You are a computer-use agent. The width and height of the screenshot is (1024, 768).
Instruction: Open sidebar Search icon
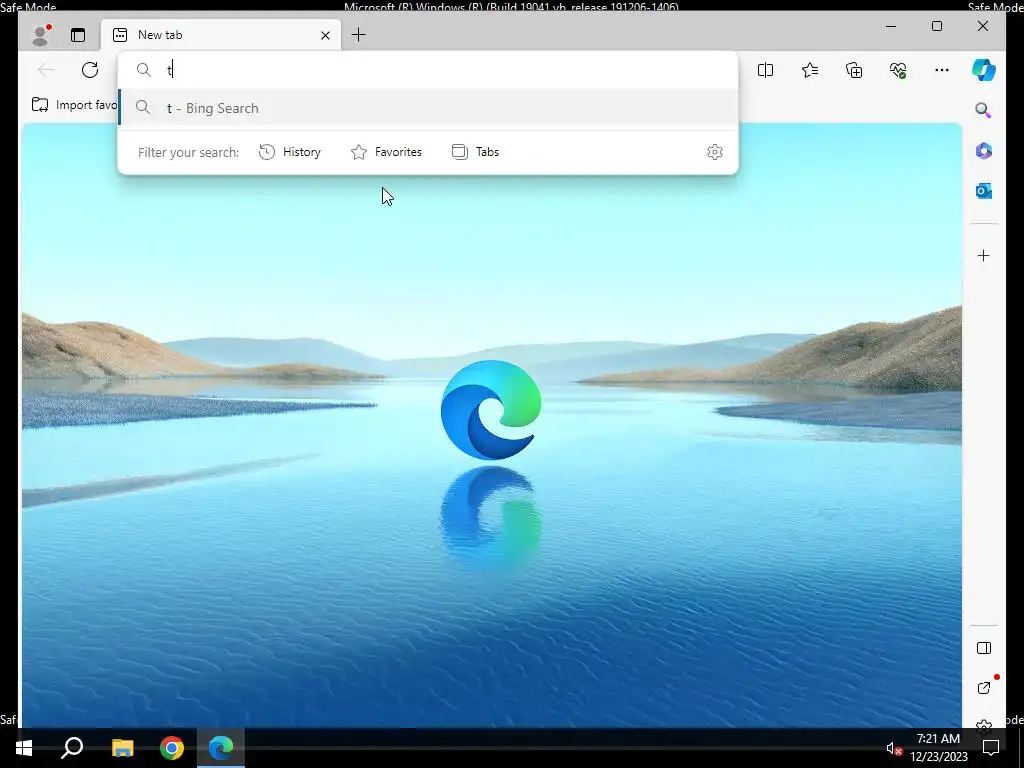pyautogui.click(x=984, y=110)
